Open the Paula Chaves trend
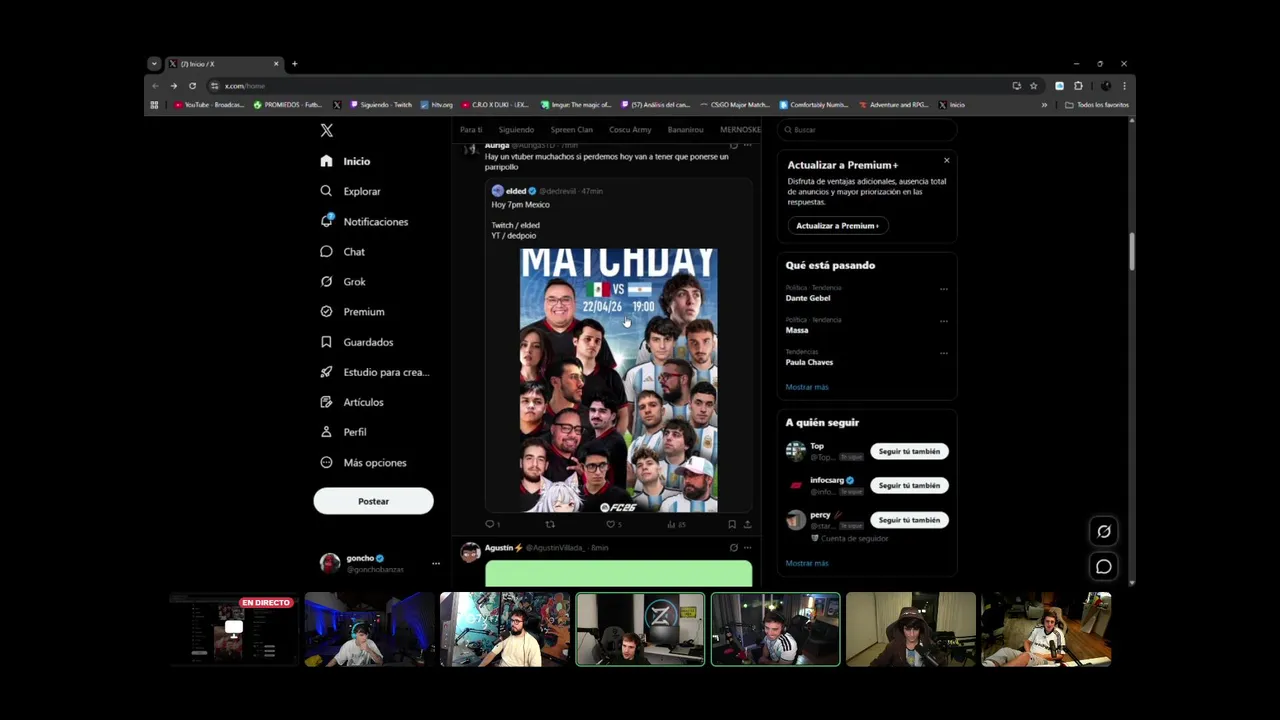Screen dimensions: 1280x720 (x=809, y=362)
